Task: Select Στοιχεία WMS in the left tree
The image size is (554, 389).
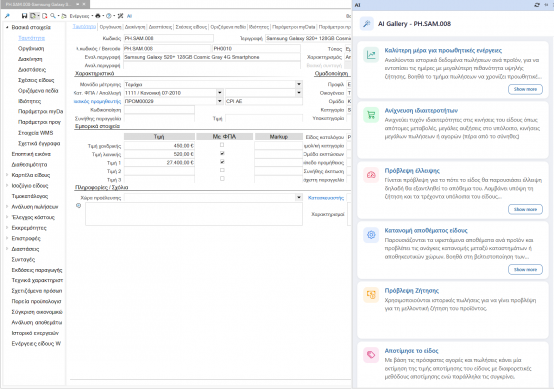Action: [35, 133]
